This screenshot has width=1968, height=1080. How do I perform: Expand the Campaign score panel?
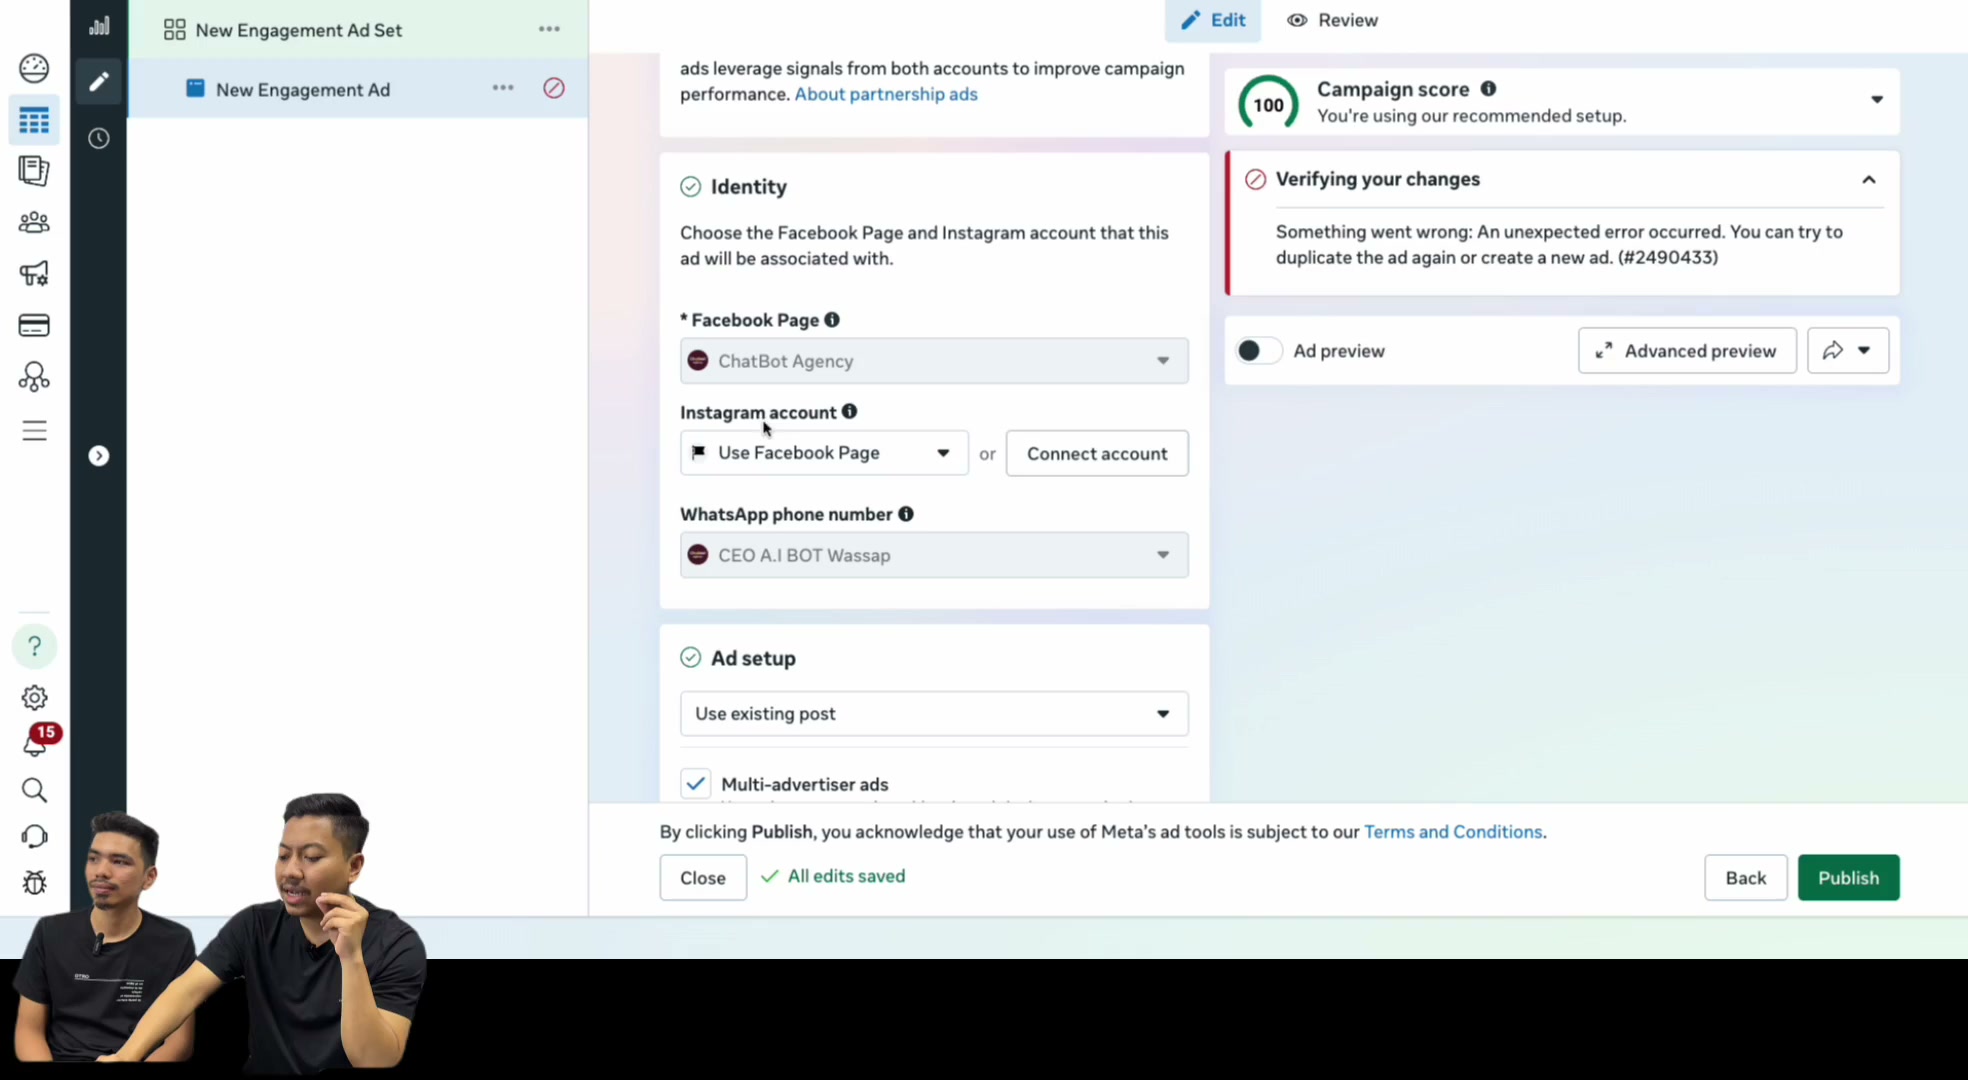(1877, 100)
